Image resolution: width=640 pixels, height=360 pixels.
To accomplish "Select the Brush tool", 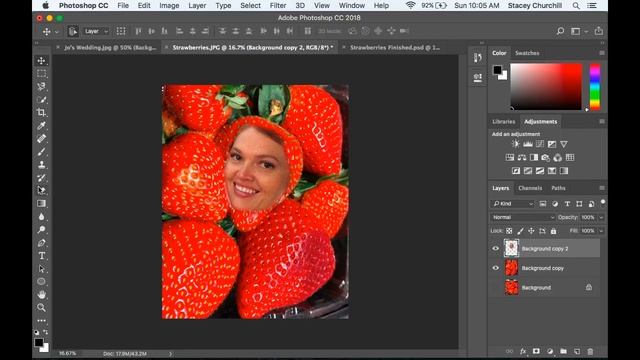I will (x=41, y=151).
